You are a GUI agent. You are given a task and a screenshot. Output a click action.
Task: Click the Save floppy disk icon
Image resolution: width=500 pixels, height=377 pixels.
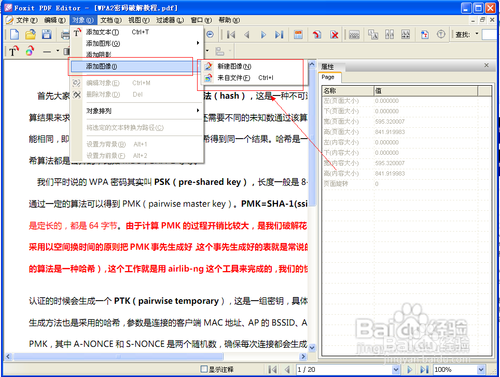click(x=46, y=34)
